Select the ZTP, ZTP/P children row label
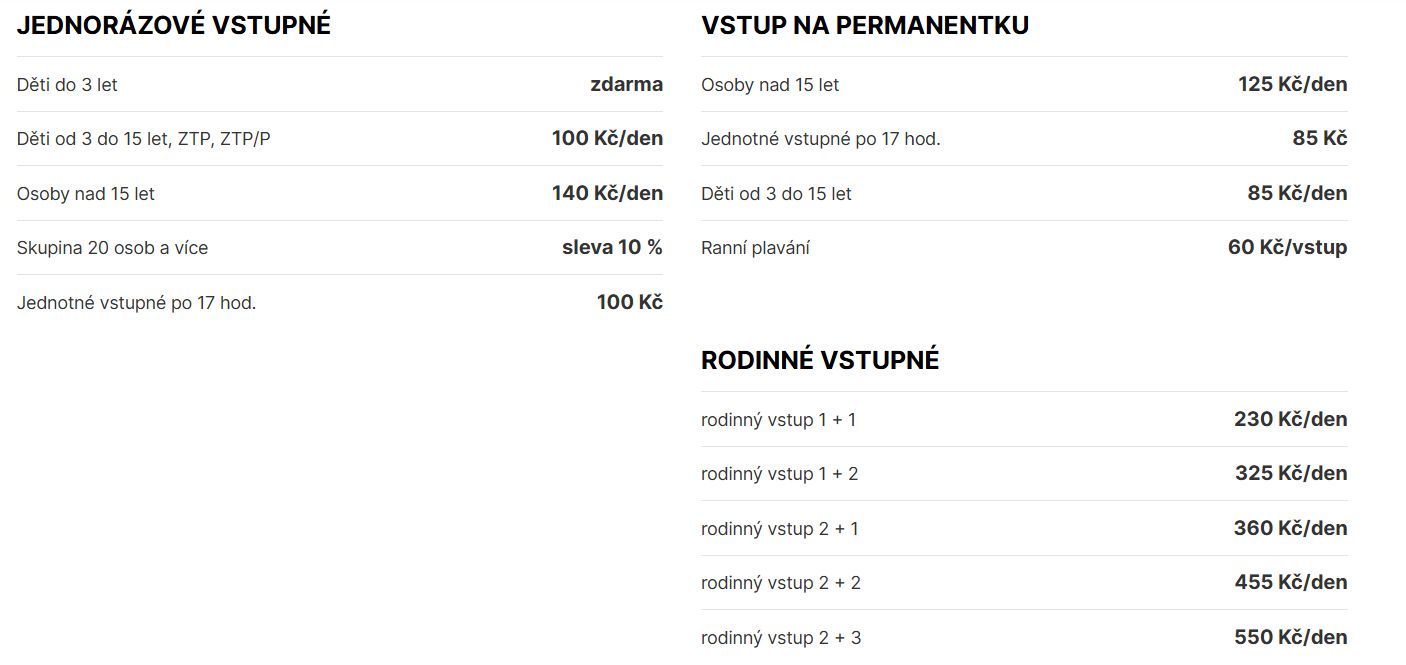The image size is (1406, 665). click(x=143, y=139)
